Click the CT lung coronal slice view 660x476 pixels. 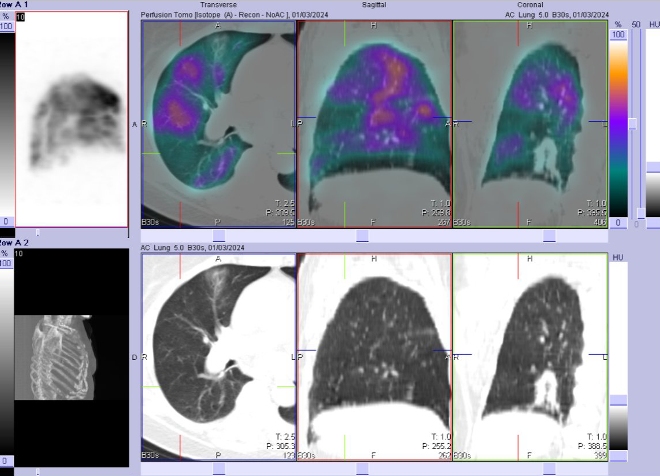[530, 357]
